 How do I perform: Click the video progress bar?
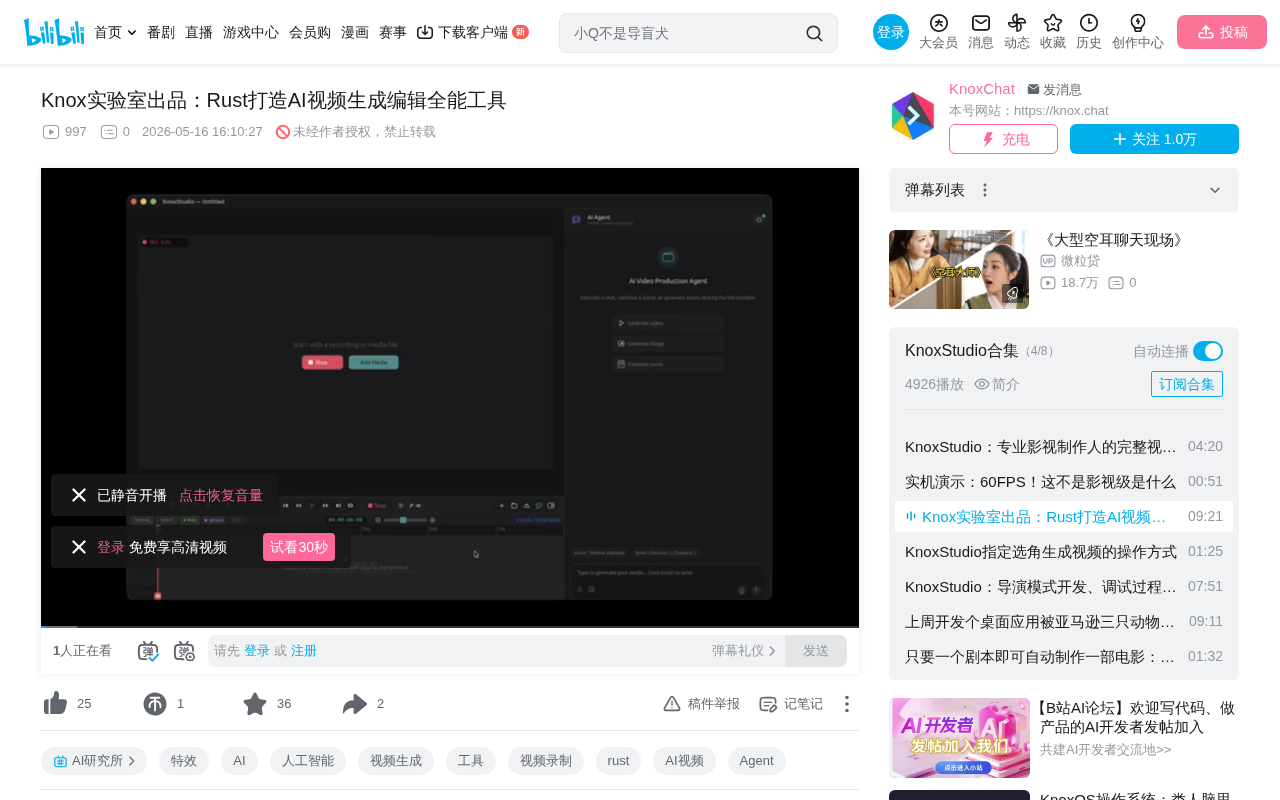click(450, 626)
